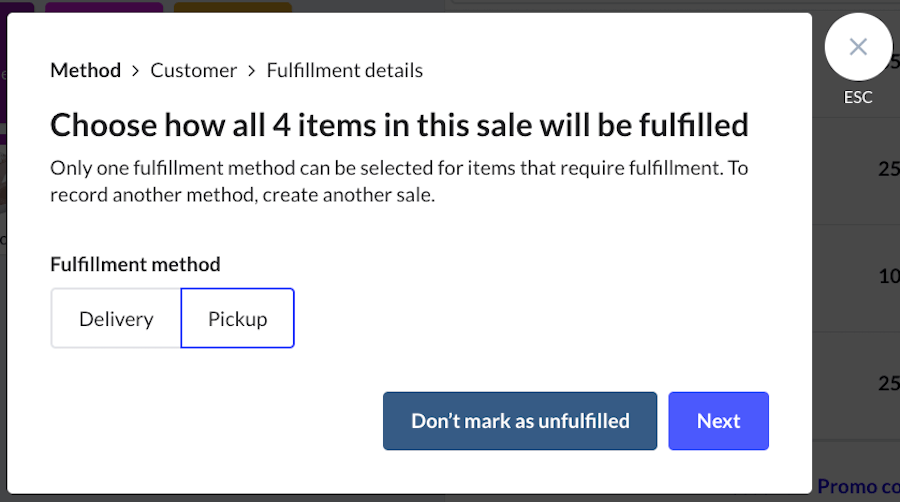The image size is (900, 502).
Task: Click the Fulfillment method field label
Action: click(x=135, y=264)
